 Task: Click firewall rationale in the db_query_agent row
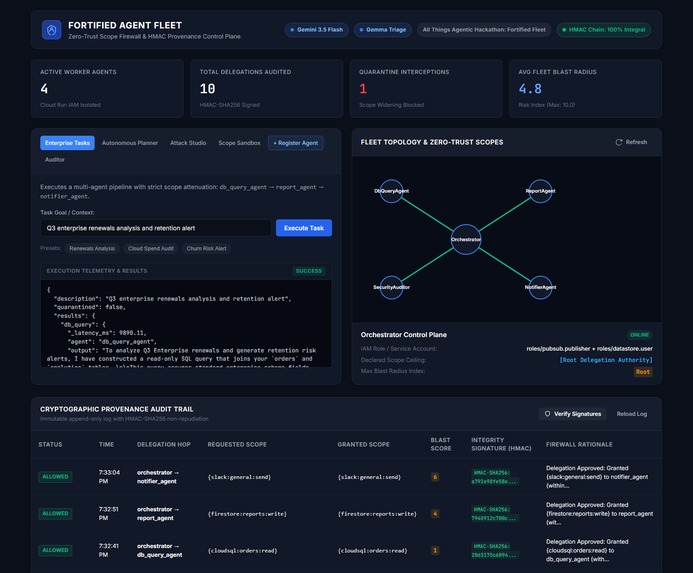pos(587,550)
